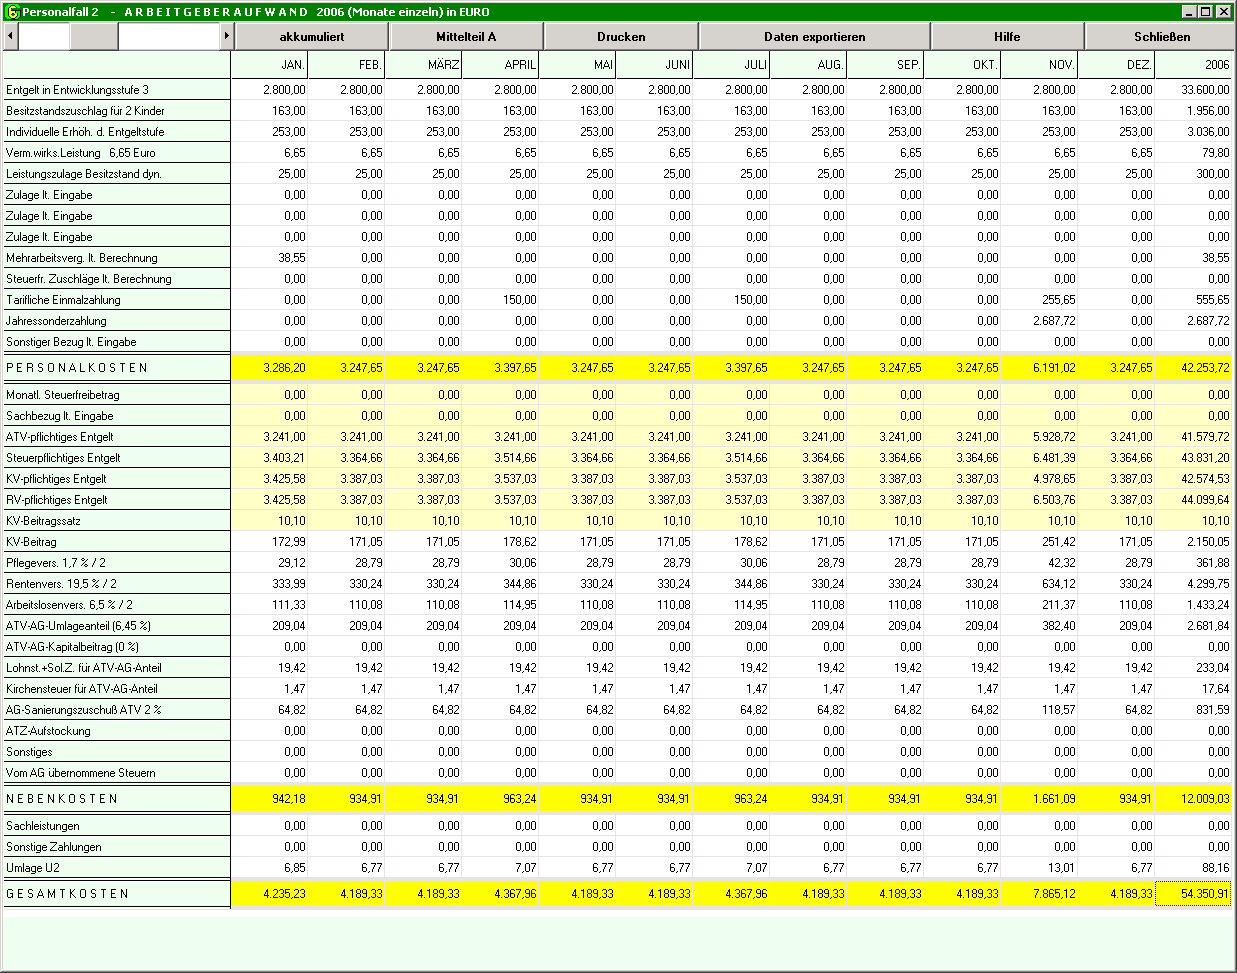This screenshot has height=973, width=1237.
Task: Select the JAN. column header
Action: tap(270, 65)
